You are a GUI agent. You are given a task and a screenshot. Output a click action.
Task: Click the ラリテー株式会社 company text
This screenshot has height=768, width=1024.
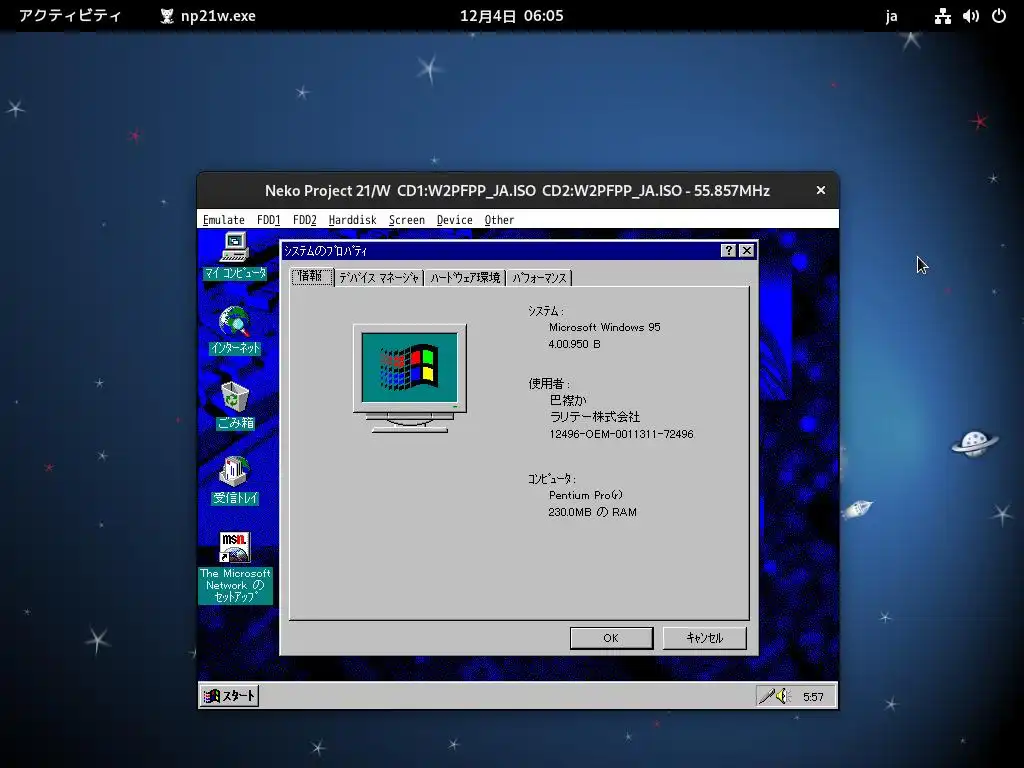click(594, 417)
